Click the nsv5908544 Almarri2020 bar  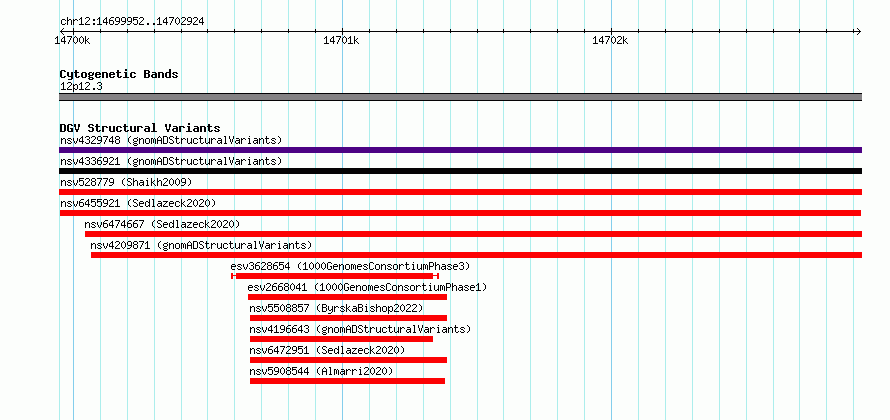[x=347, y=381]
